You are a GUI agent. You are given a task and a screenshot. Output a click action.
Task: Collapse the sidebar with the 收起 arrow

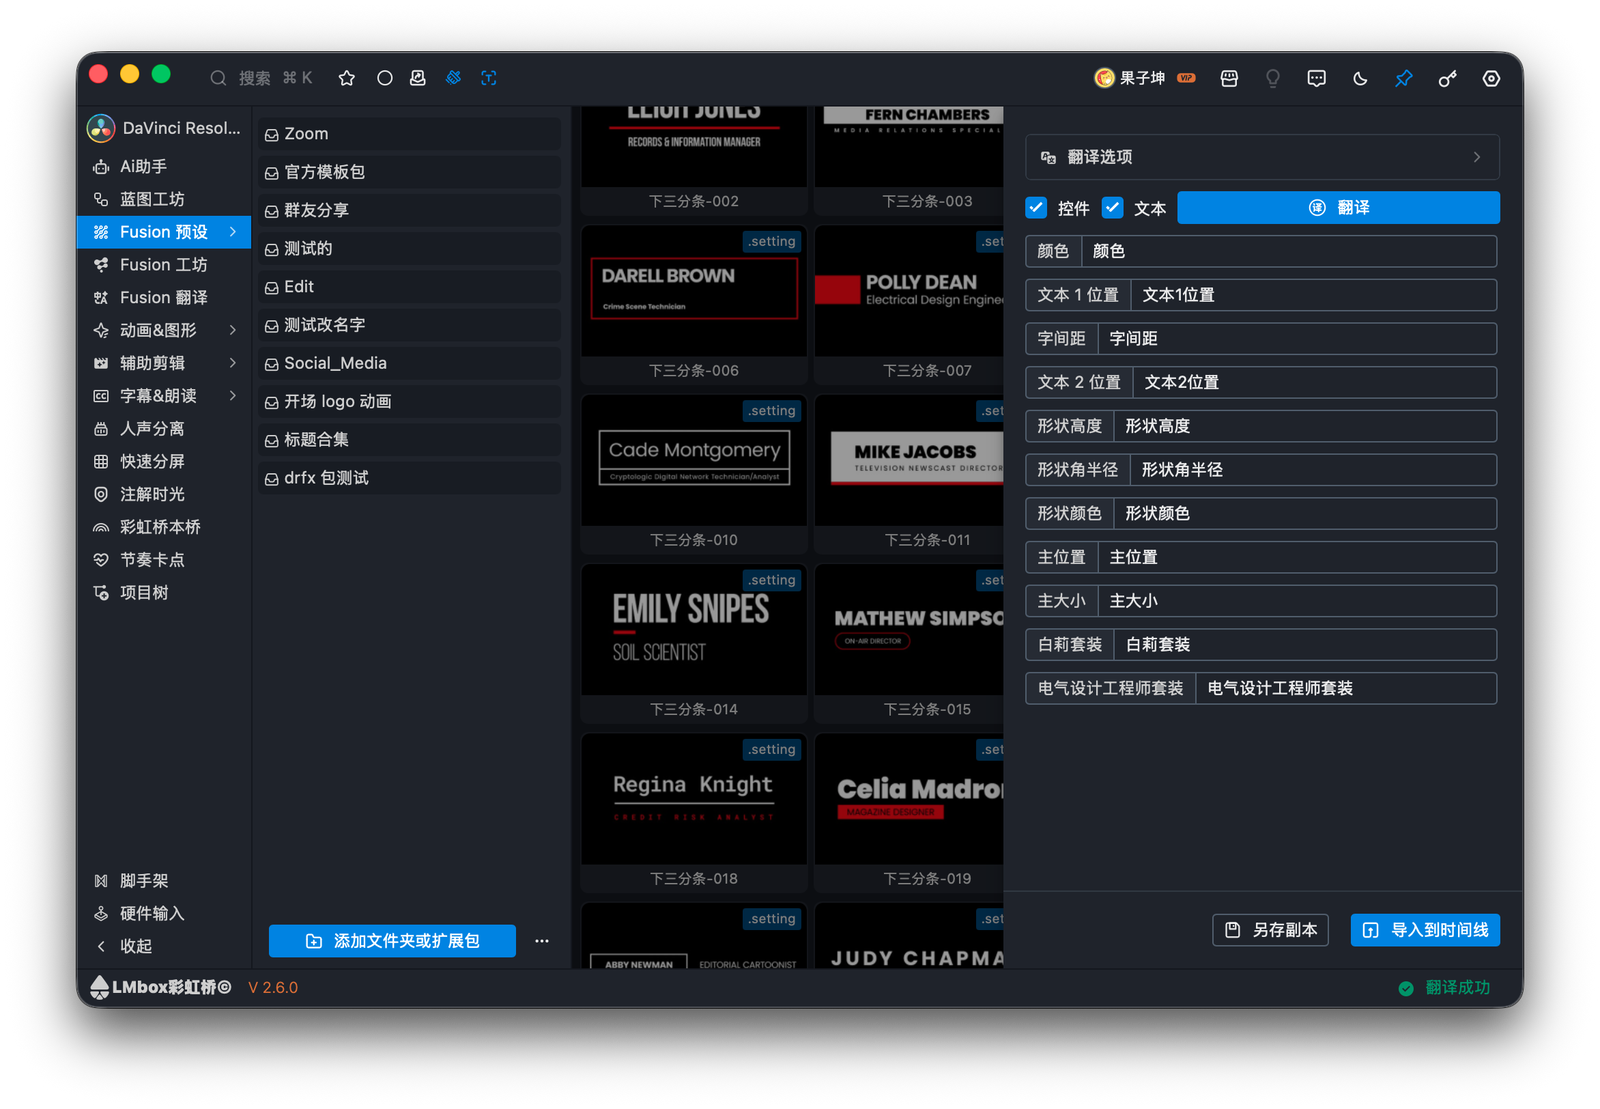[x=101, y=946]
